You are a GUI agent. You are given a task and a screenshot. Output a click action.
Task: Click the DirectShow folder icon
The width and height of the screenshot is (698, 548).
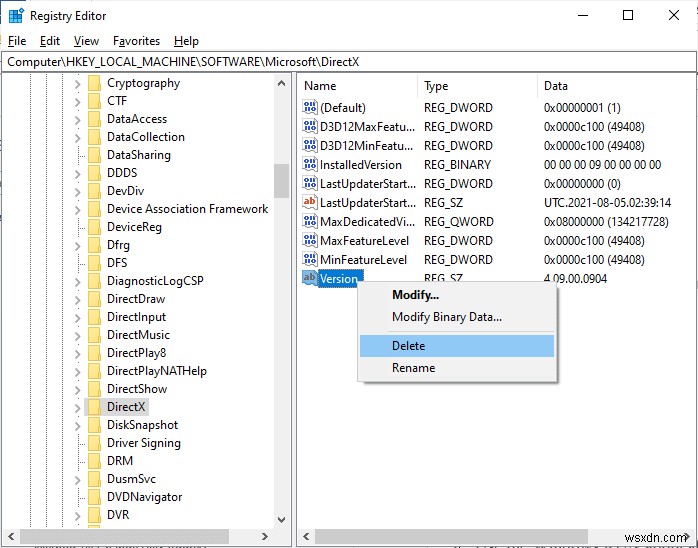(94, 389)
